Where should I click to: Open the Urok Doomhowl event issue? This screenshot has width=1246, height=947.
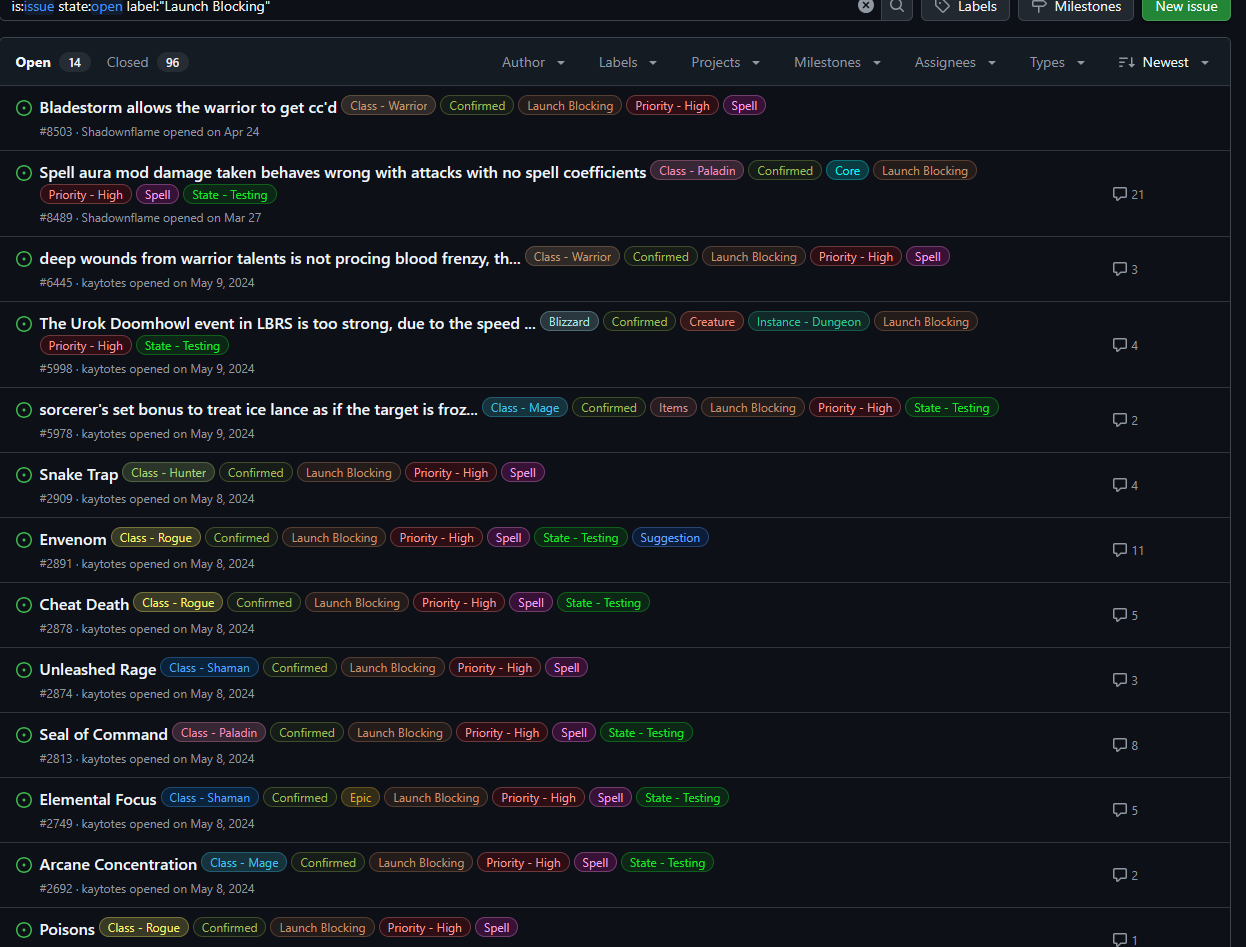287,323
